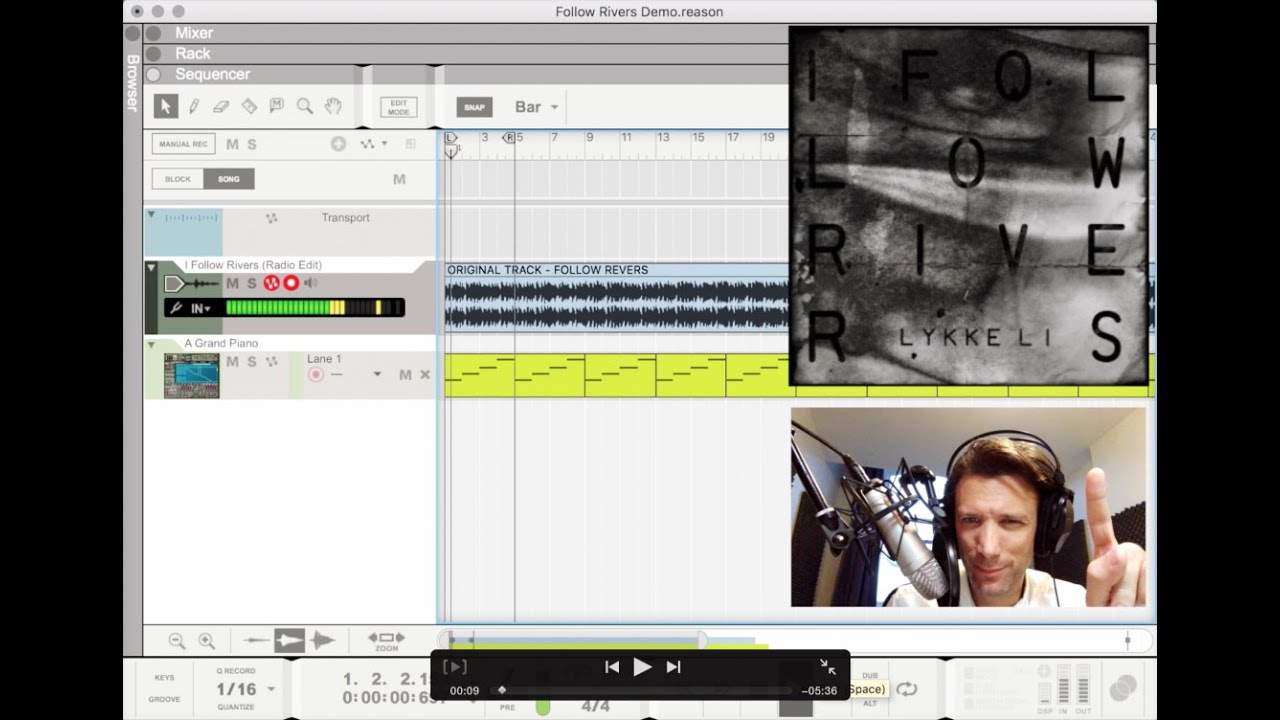The width and height of the screenshot is (1280, 720).
Task: Click the left loop locator L marker
Action: click(x=451, y=138)
